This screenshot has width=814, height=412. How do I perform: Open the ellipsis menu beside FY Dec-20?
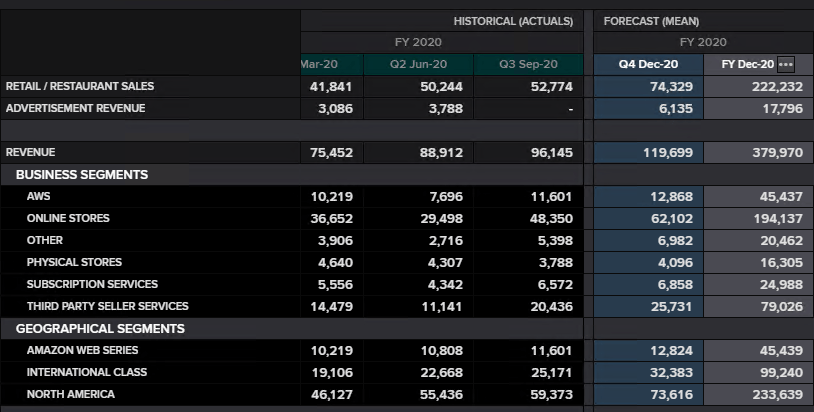pyautogui.click(x=786, y=64)
